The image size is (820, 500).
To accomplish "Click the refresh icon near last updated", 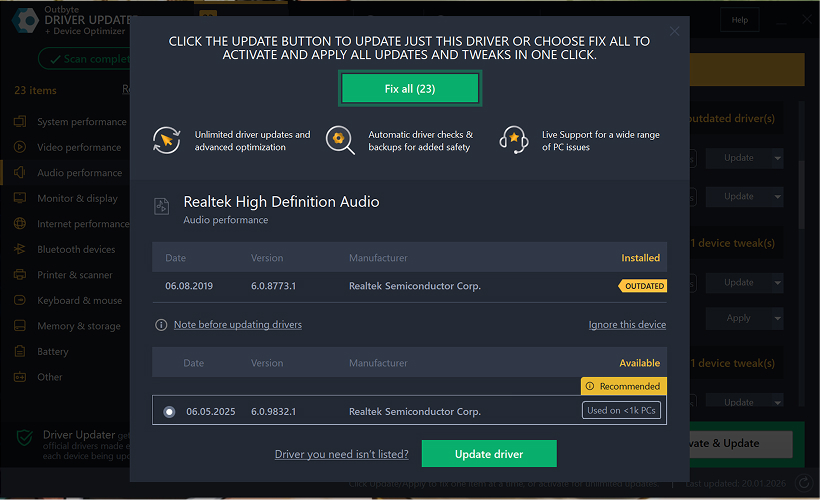I will pyautogui.click(x=805, y=485).
